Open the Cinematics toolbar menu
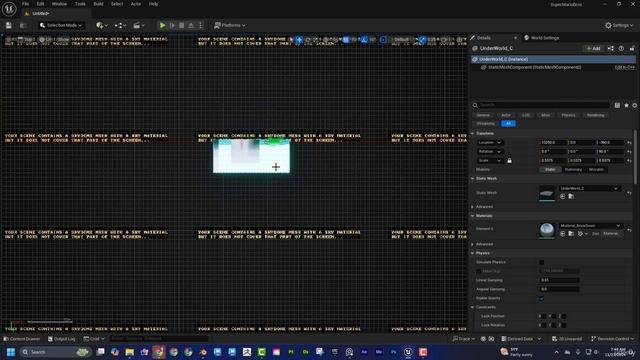 (x=139, y=25)
